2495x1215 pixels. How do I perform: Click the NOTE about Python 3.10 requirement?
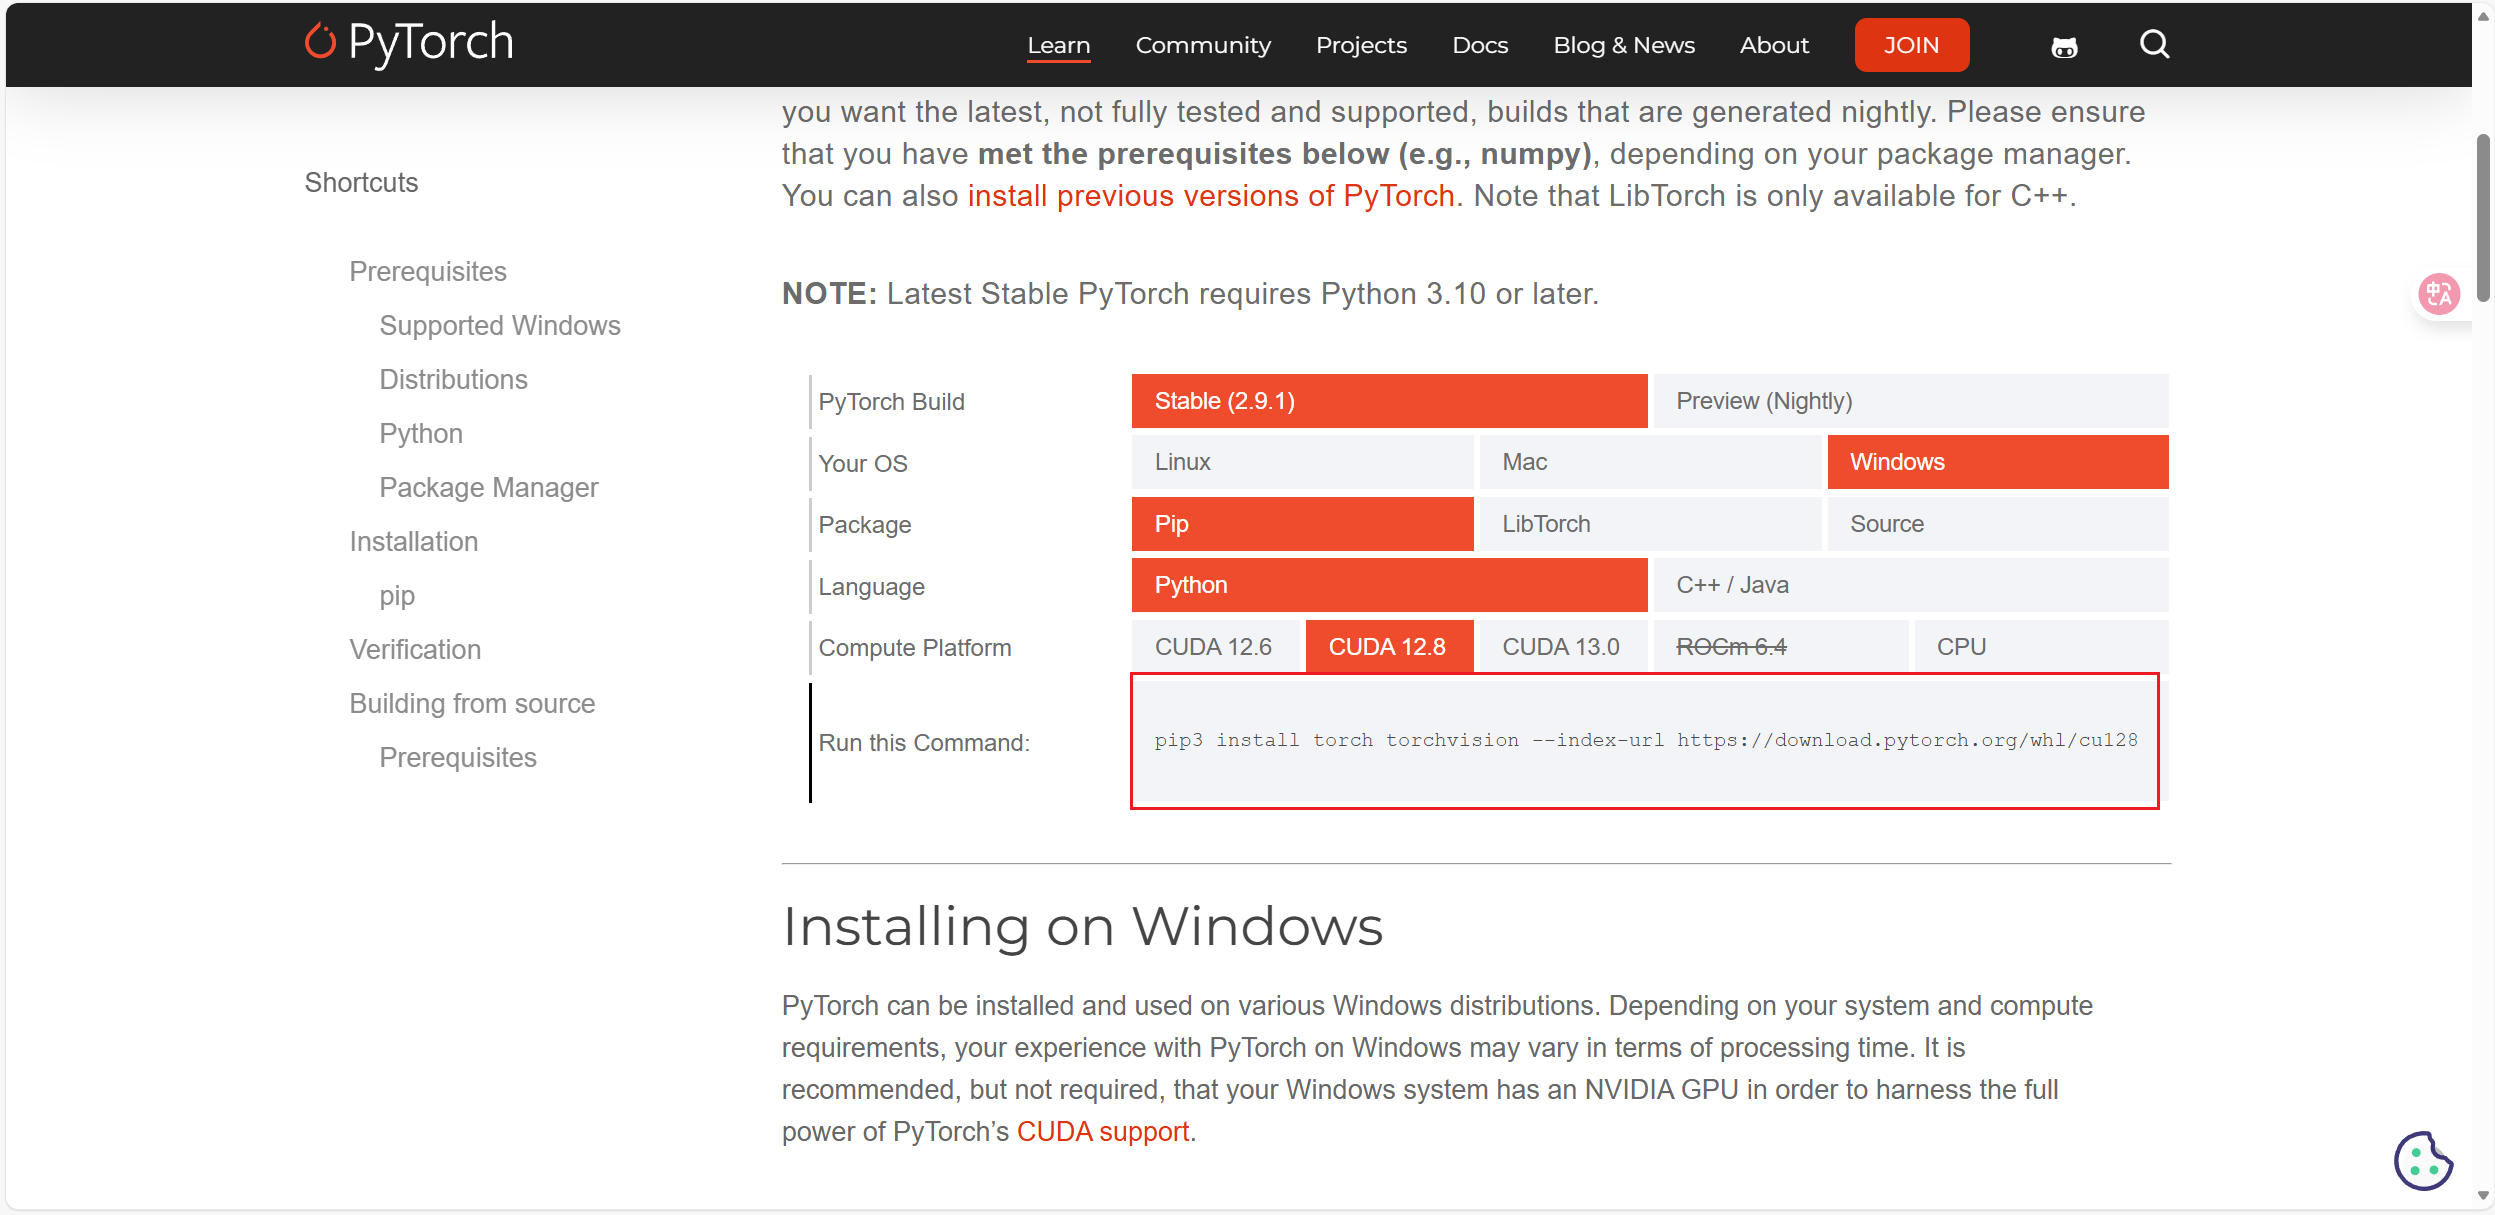coord(1191,294)
